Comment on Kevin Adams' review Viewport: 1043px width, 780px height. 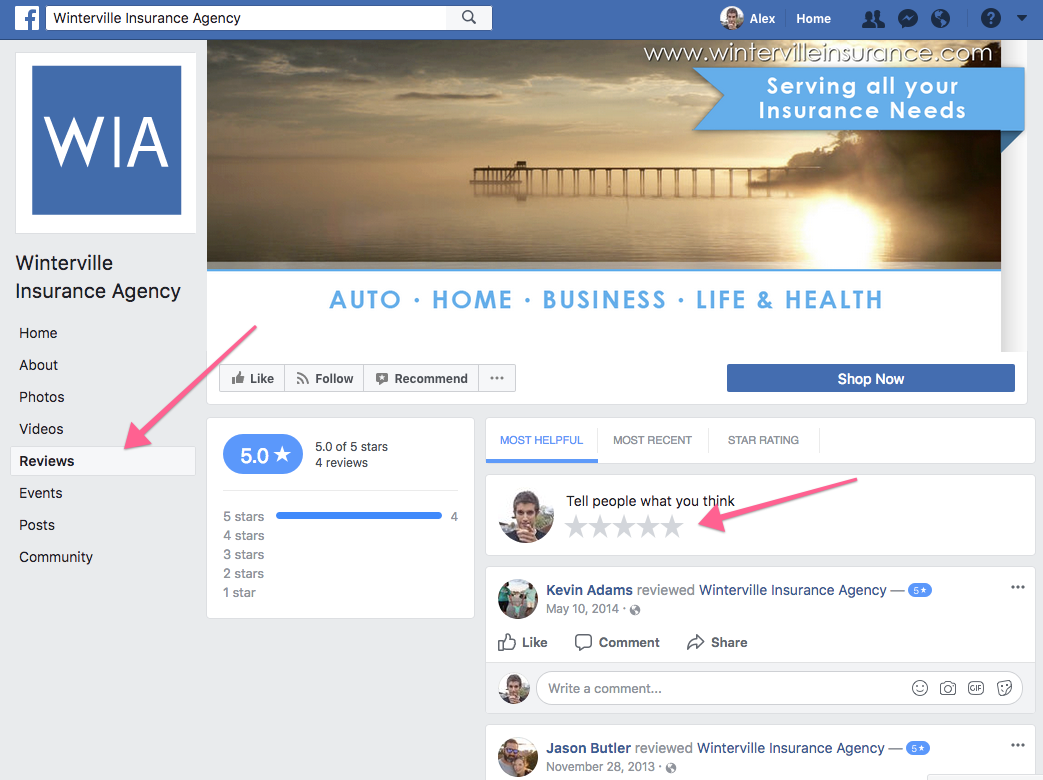pyautogui.click(x=617, y=642)
